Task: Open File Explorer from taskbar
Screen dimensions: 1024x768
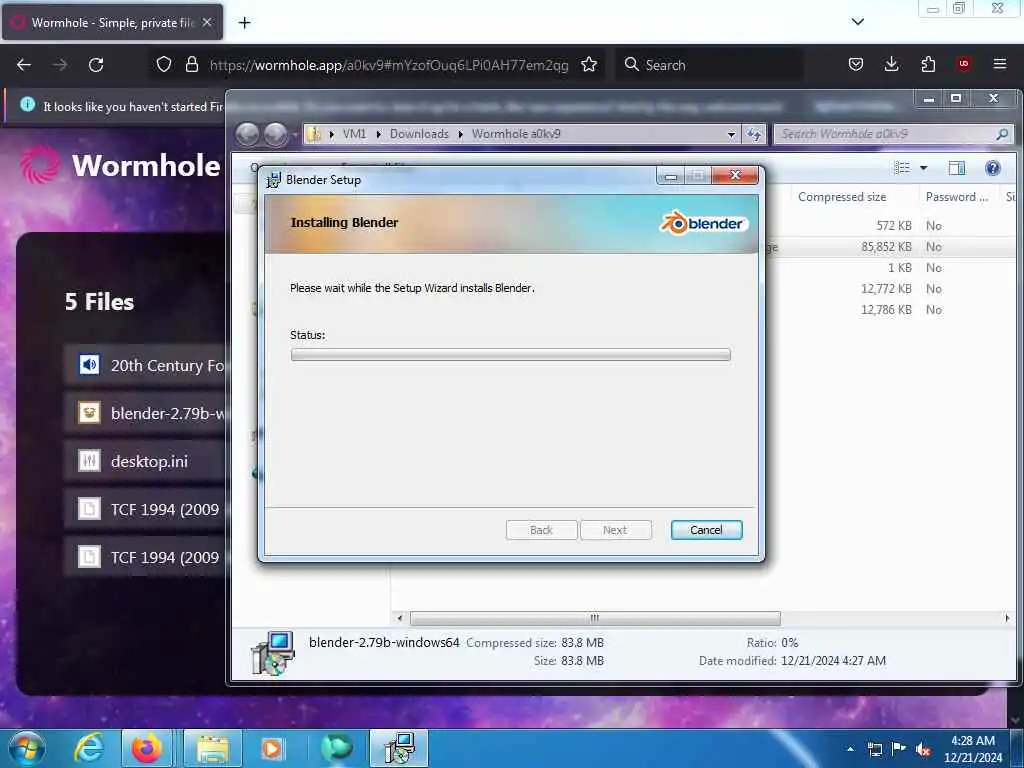Action: click(212, 748)
